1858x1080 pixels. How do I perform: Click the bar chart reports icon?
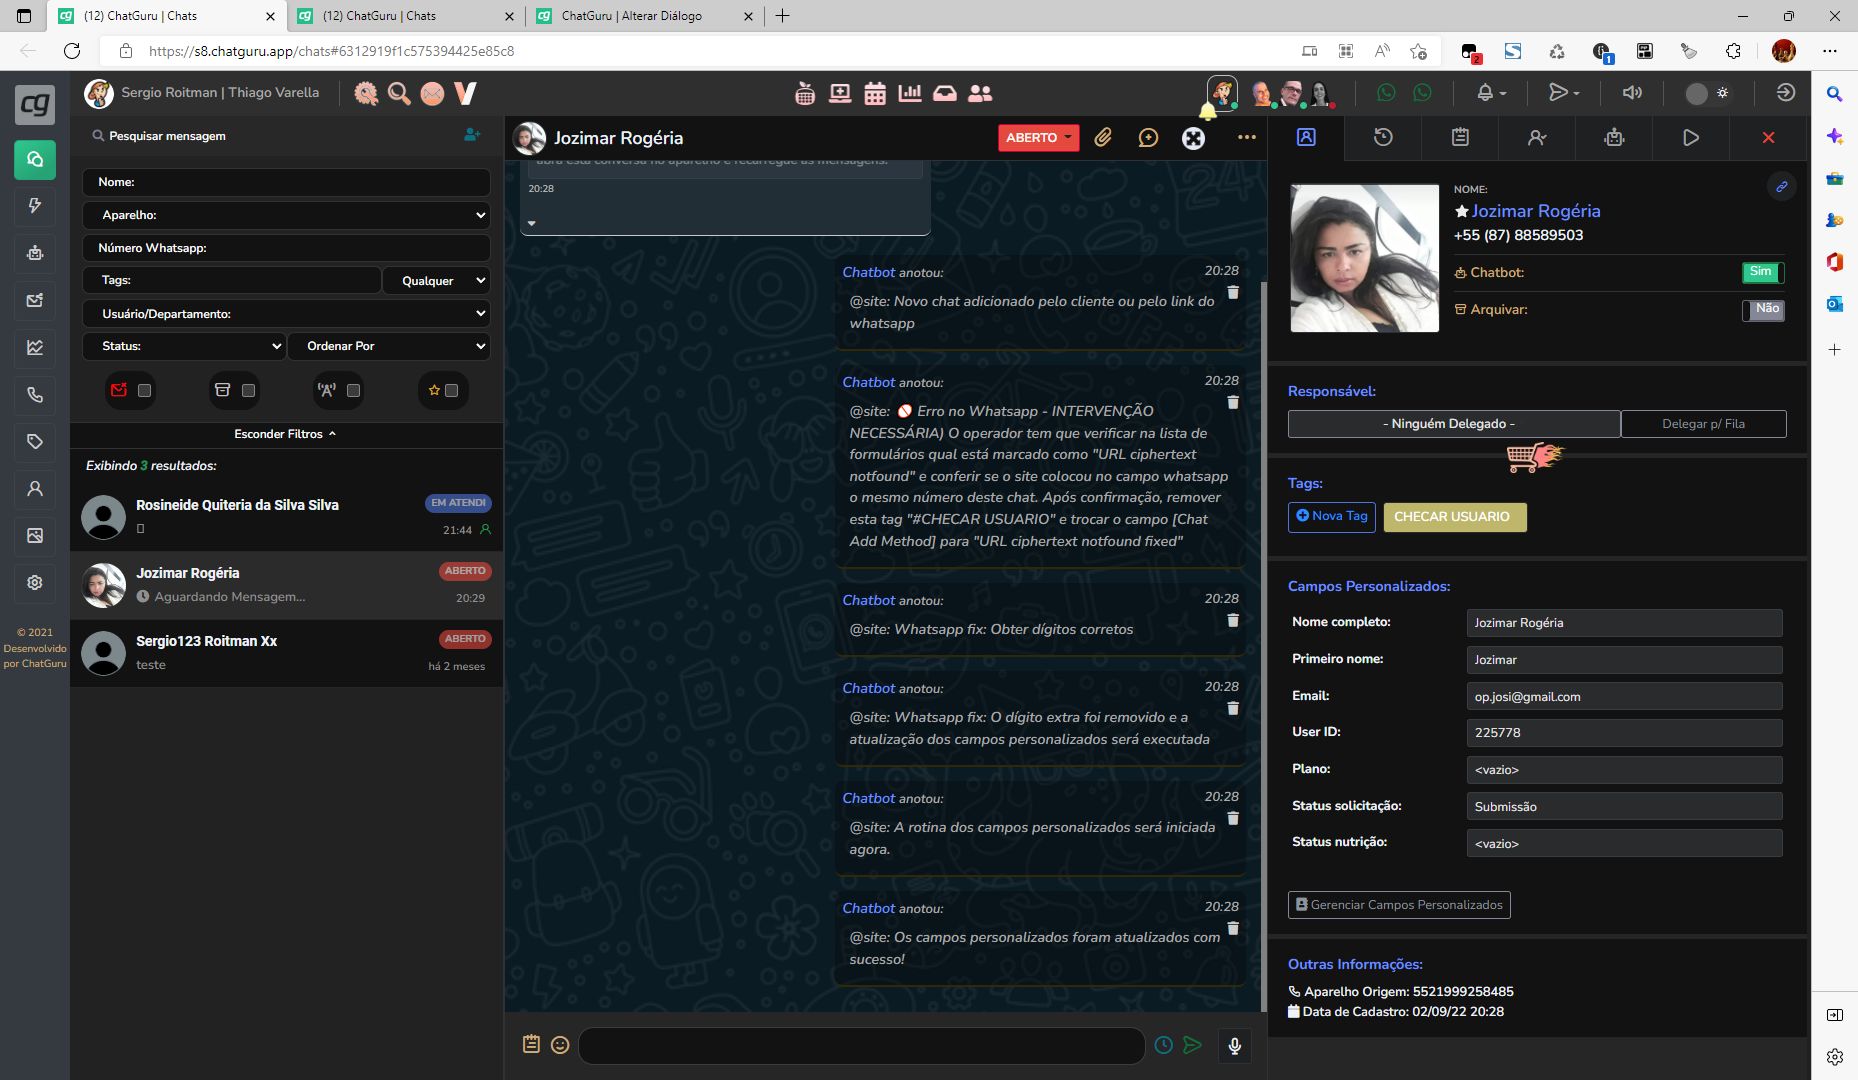[910, 93]
